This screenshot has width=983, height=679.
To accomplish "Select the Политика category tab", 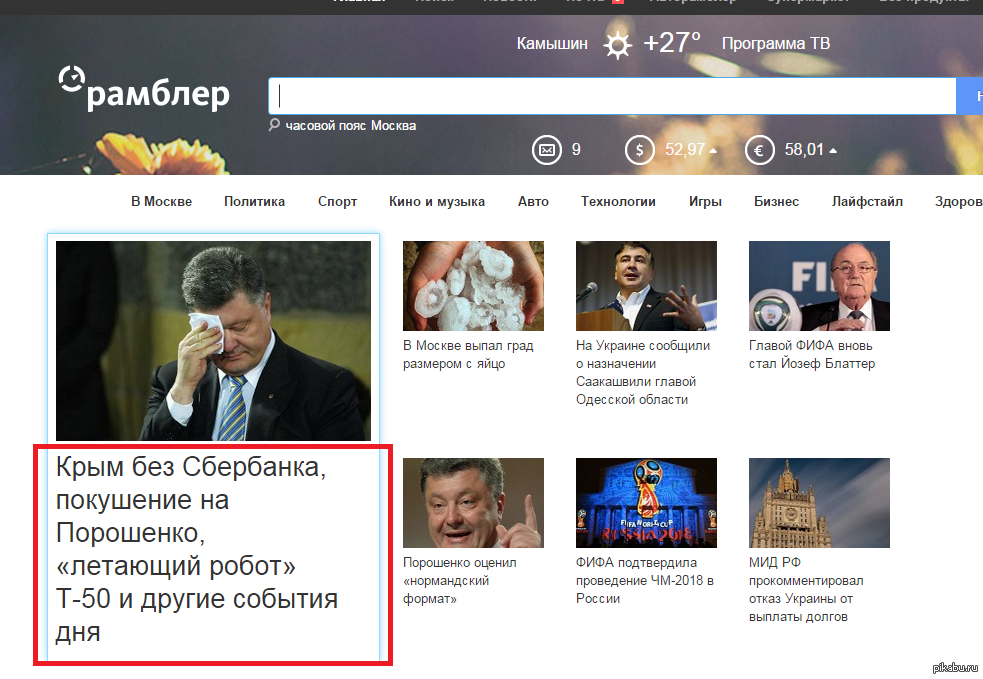I will (254, 201).
